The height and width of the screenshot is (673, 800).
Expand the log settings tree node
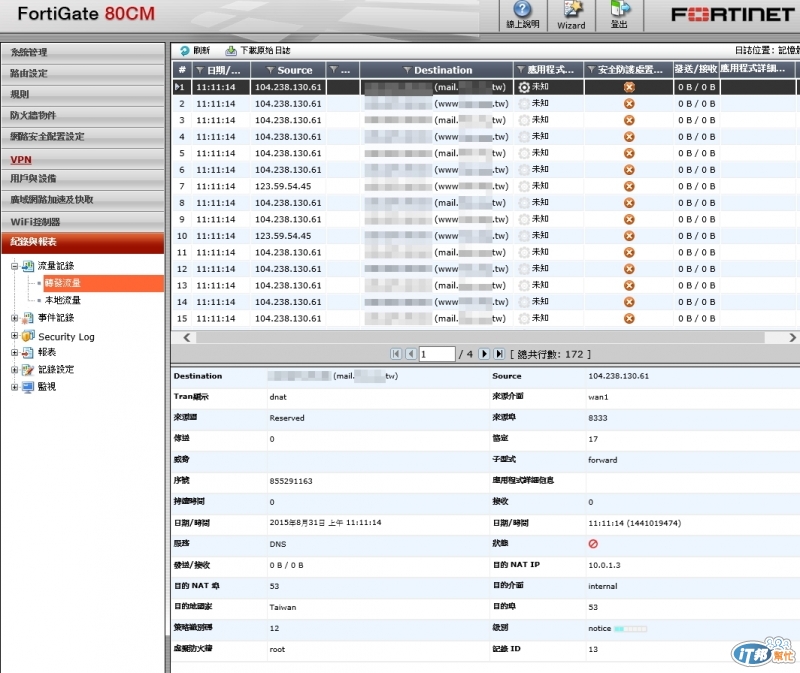tap(15, 369)
